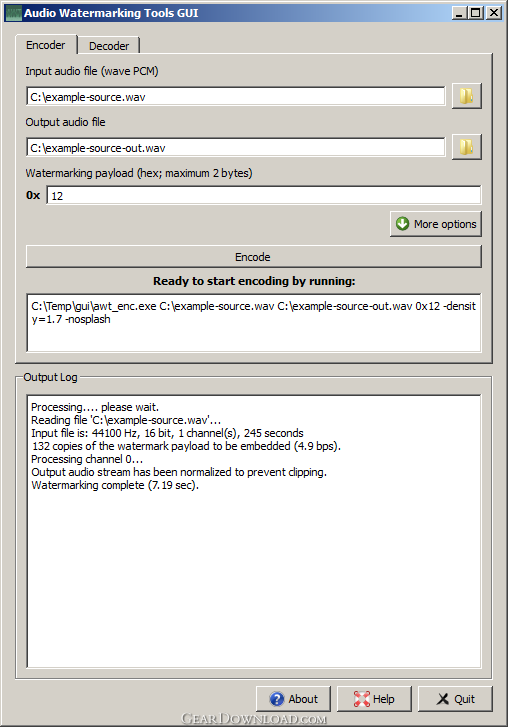Close the Audio Watermarking Tools window
The image size is (508, 727).
pyautogui.click(x=494, y=13)
